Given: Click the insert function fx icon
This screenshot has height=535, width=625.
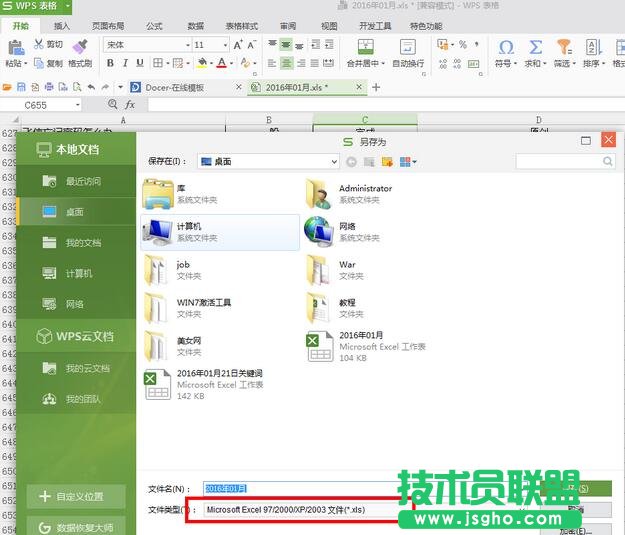Looking at the screenshot, I should tap(130, 105).
